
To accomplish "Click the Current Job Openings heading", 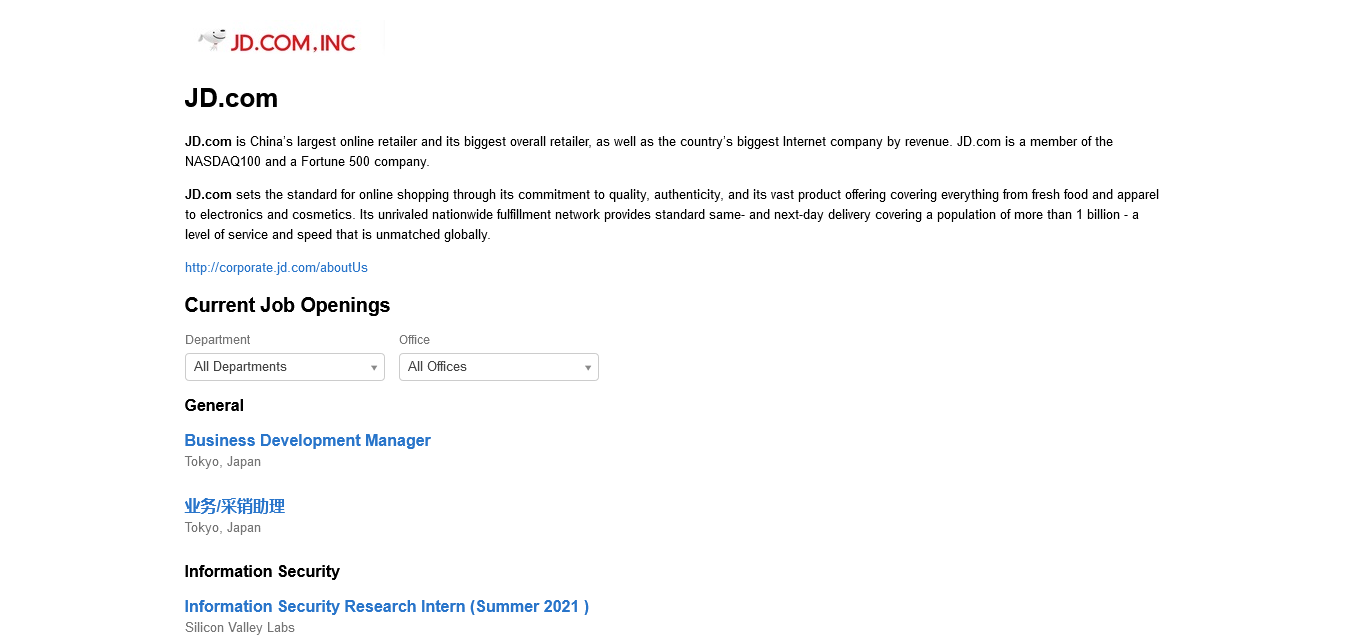I will (287, 305).
